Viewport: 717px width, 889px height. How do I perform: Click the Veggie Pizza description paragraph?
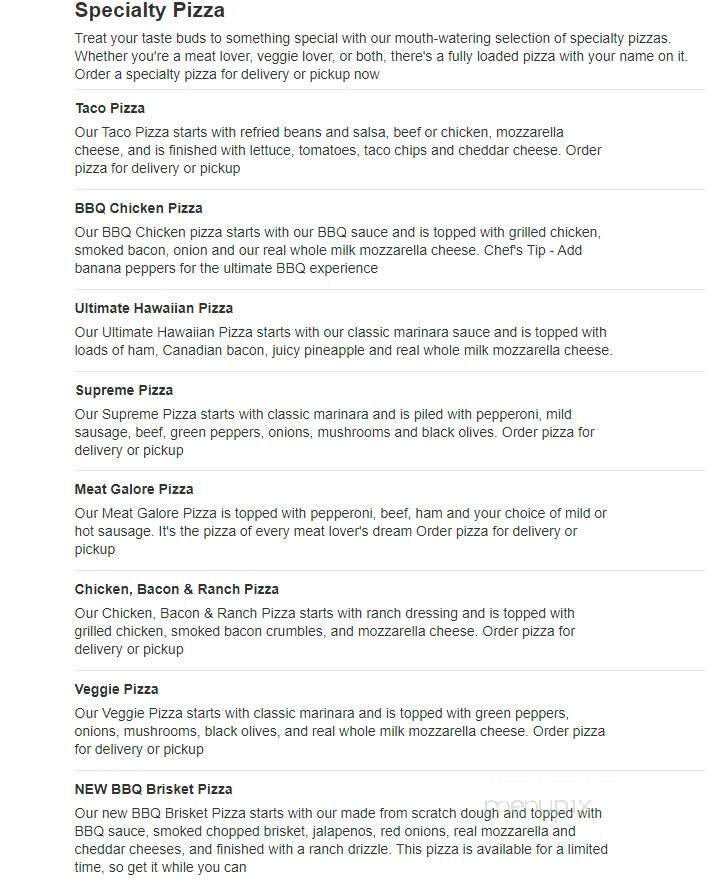tap(339, 731)
